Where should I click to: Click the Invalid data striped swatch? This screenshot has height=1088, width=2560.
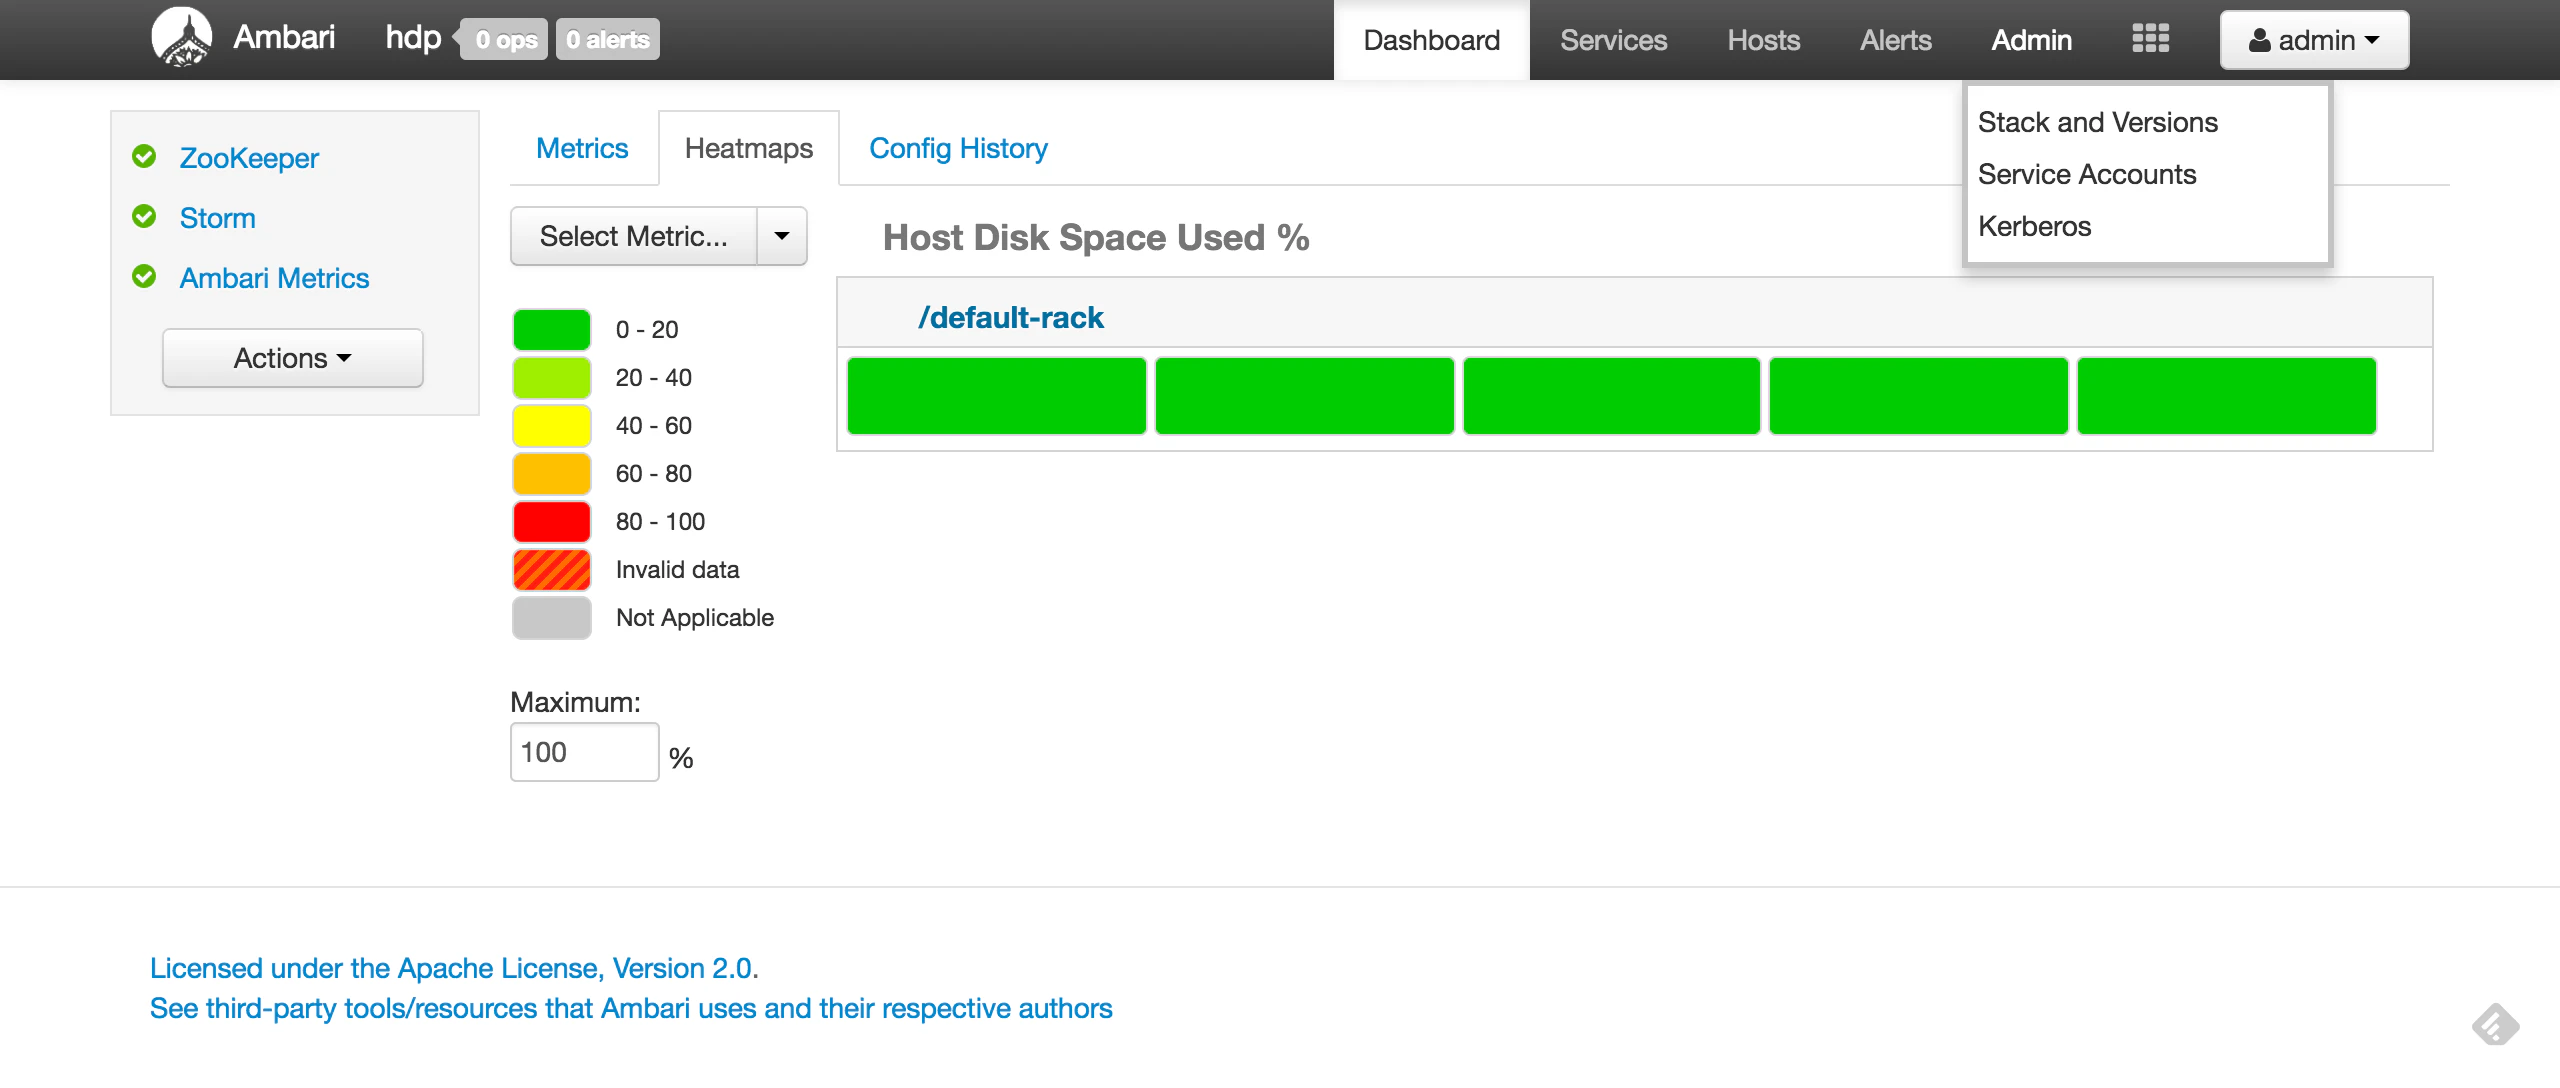551,570
